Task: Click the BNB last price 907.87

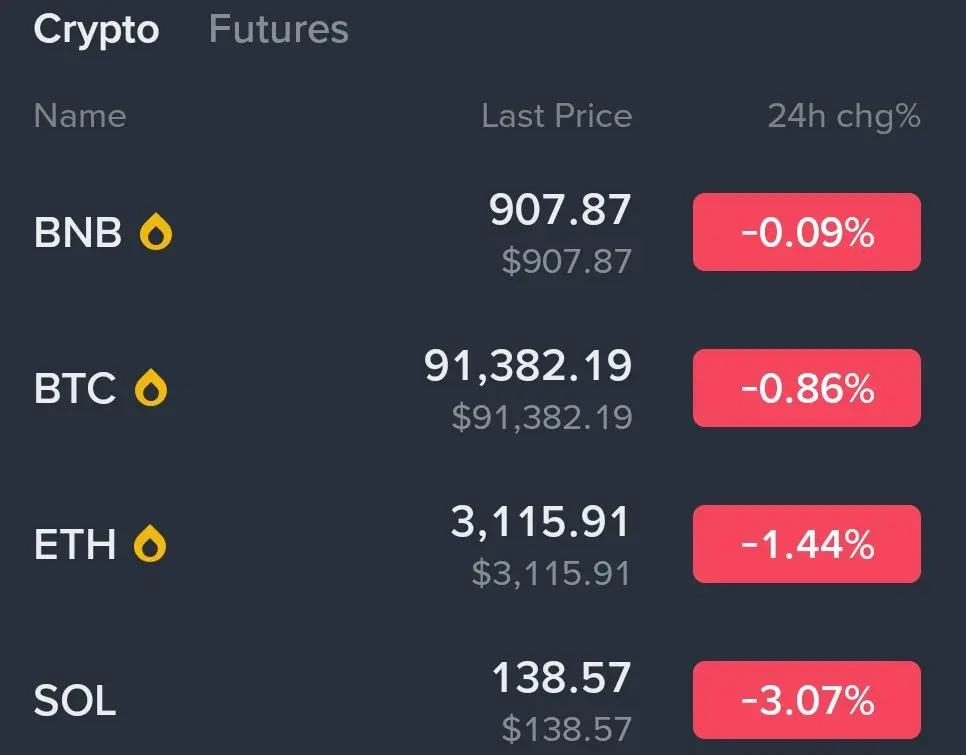Action: [x=560, y=210]
